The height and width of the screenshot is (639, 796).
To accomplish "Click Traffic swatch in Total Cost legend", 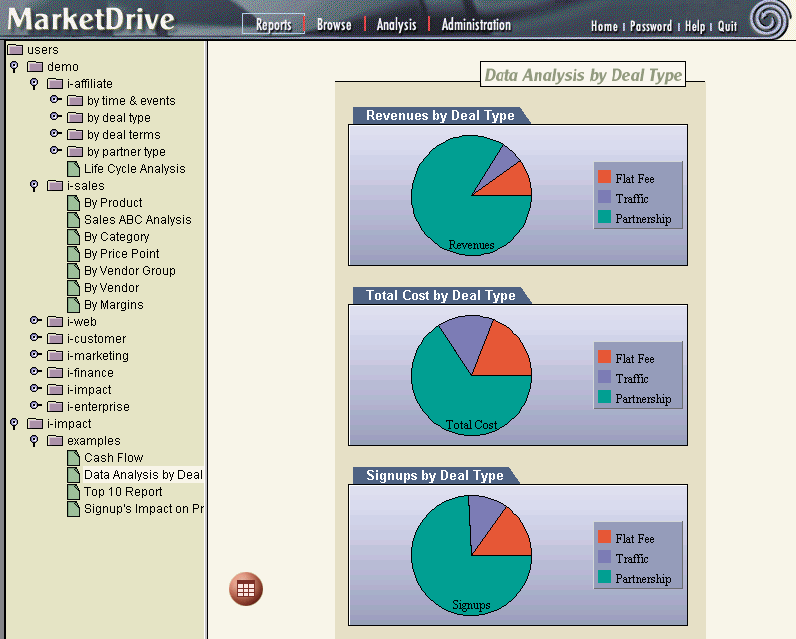I will [x=604, y=377].
